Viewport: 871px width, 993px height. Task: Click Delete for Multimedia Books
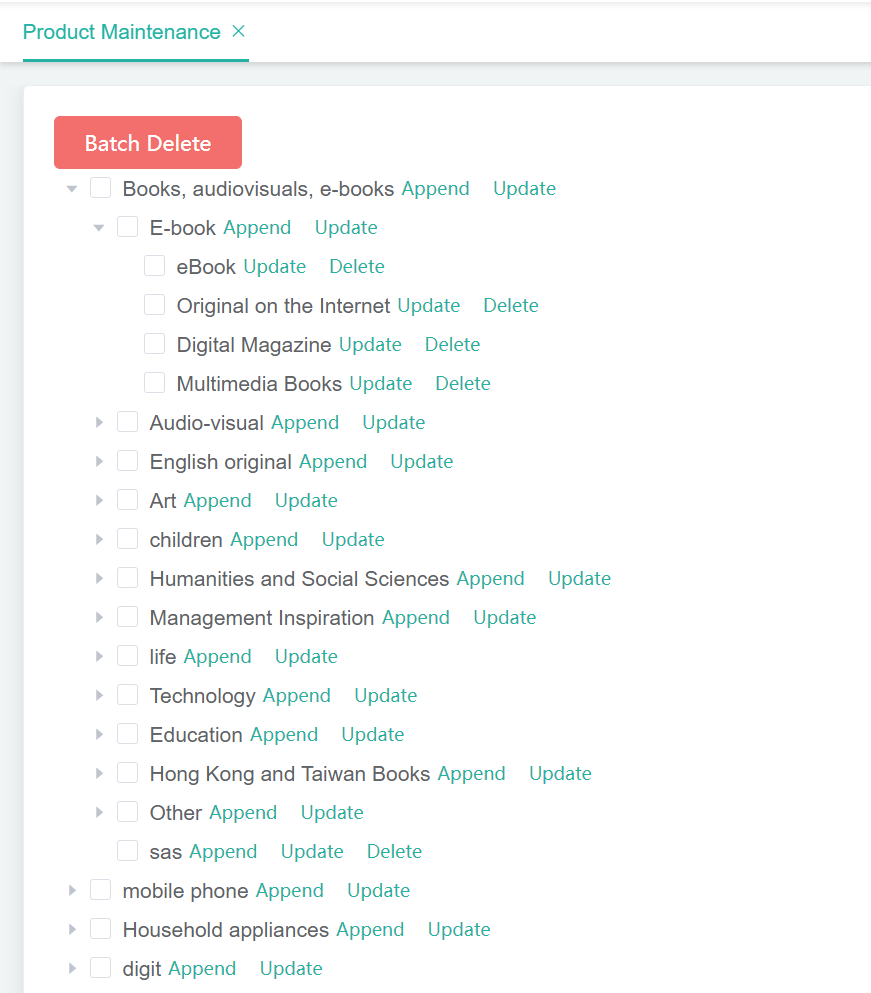(x=463, y=384)
